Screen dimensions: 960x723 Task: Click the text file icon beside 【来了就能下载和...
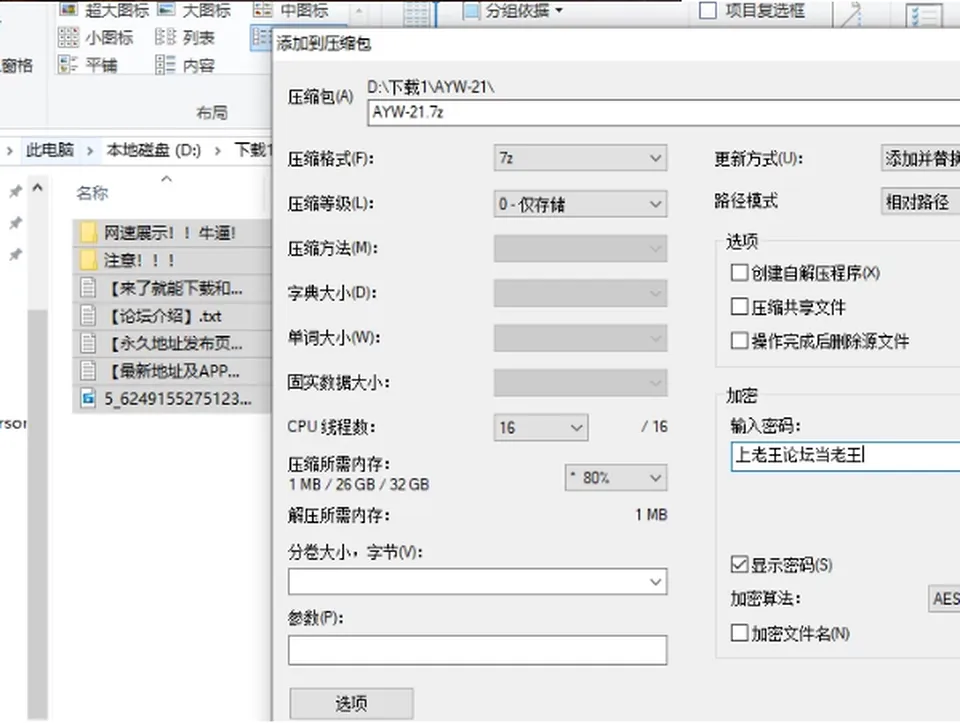tap(89, 288)
